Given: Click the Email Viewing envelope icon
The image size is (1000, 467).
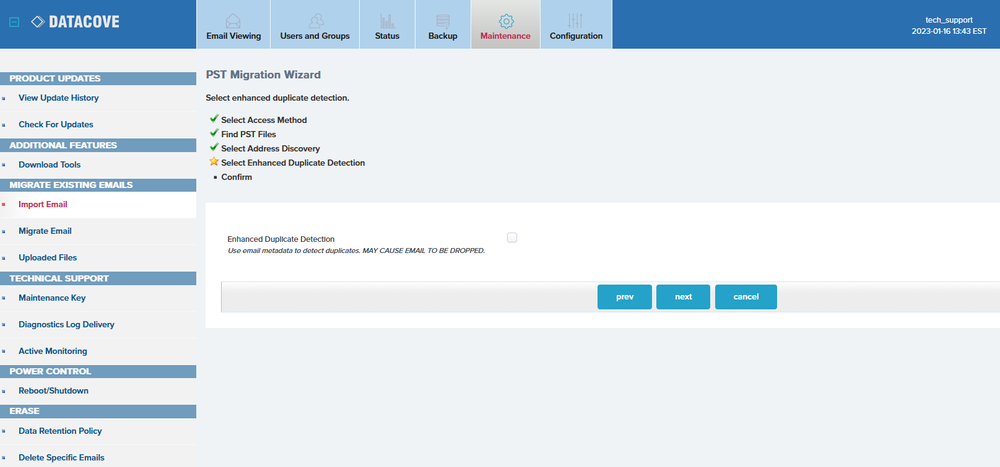Looking at the screenshot, I should point(233,20).
